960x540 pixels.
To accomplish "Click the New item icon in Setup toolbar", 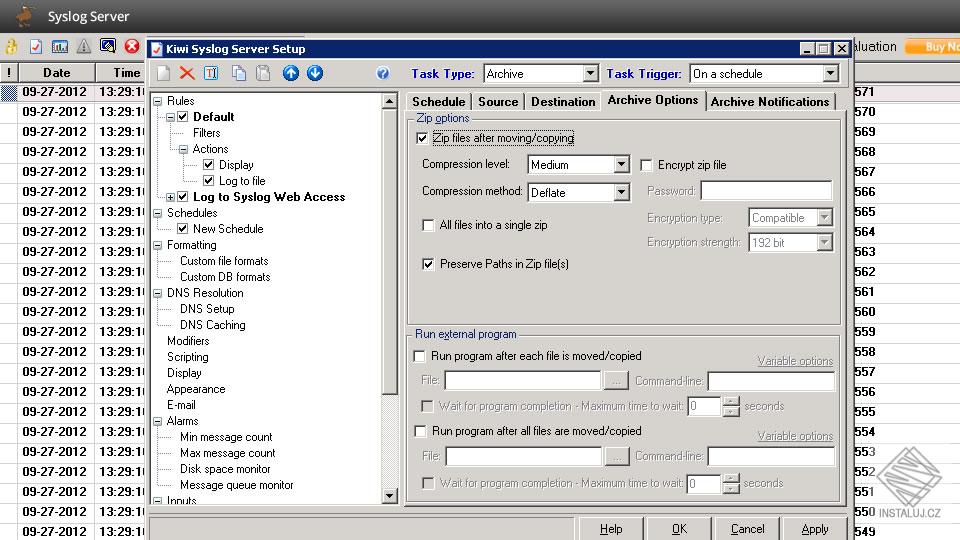I will 163,73.
